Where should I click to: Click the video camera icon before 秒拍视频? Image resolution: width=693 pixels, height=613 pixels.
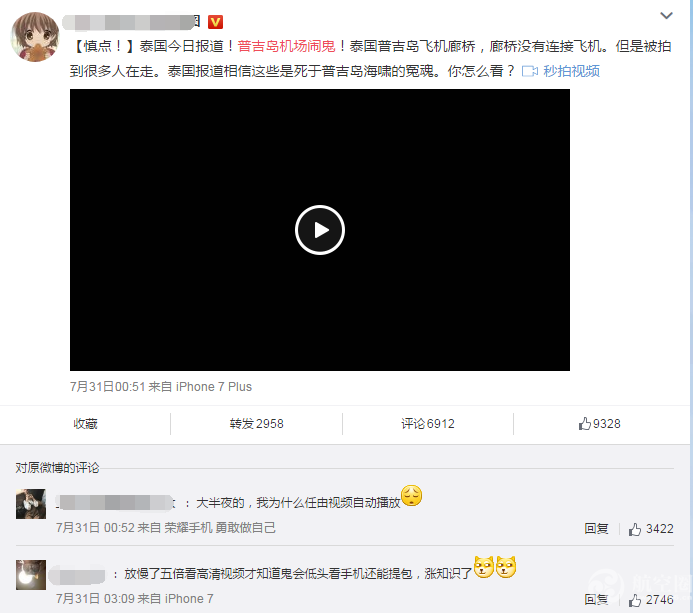529,71
